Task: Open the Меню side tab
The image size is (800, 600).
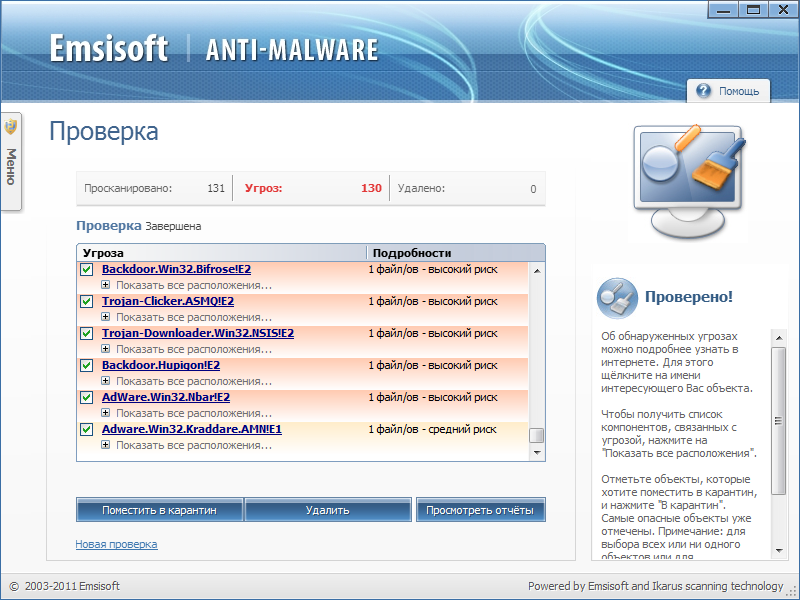Action: pos(11,161)
